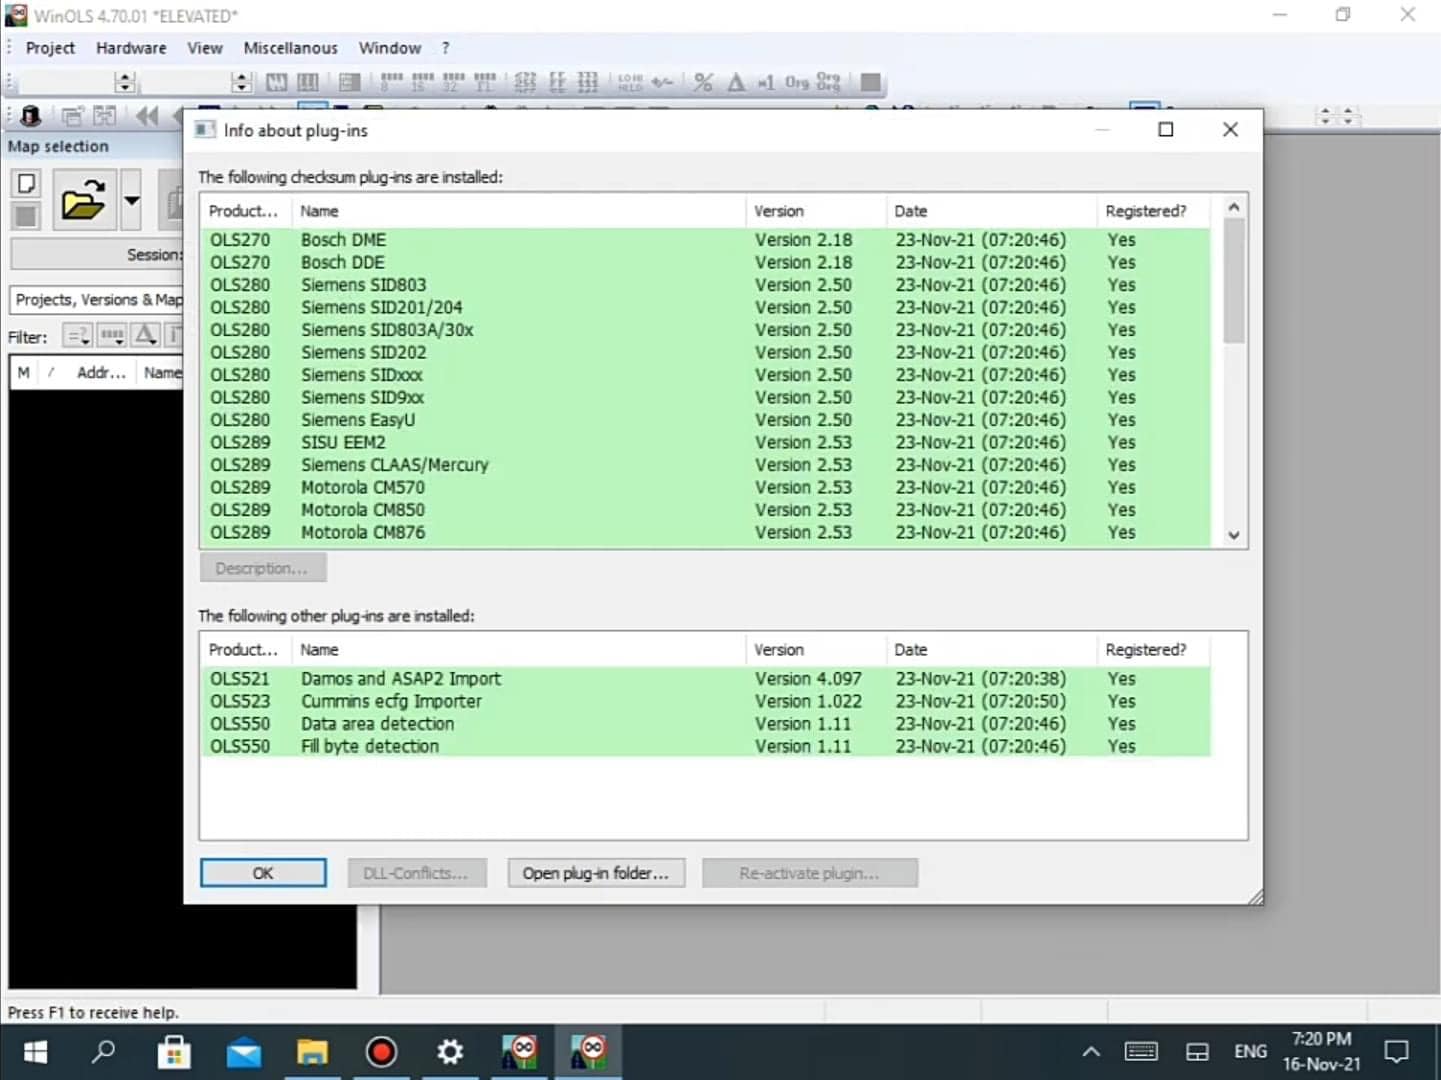Click the percent display toolbar icon

(703, 83)
